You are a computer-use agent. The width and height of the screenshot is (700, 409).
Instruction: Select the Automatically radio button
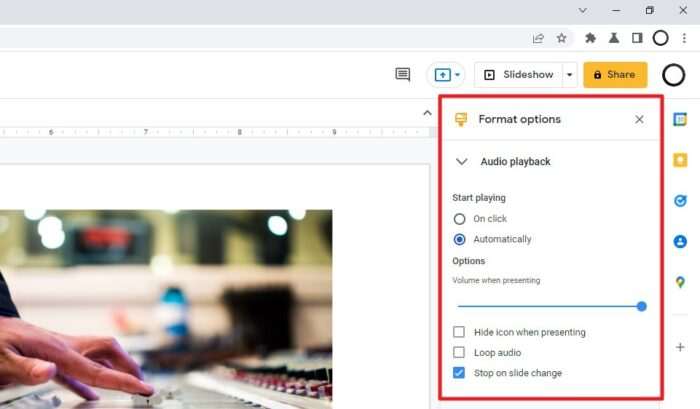459,239
